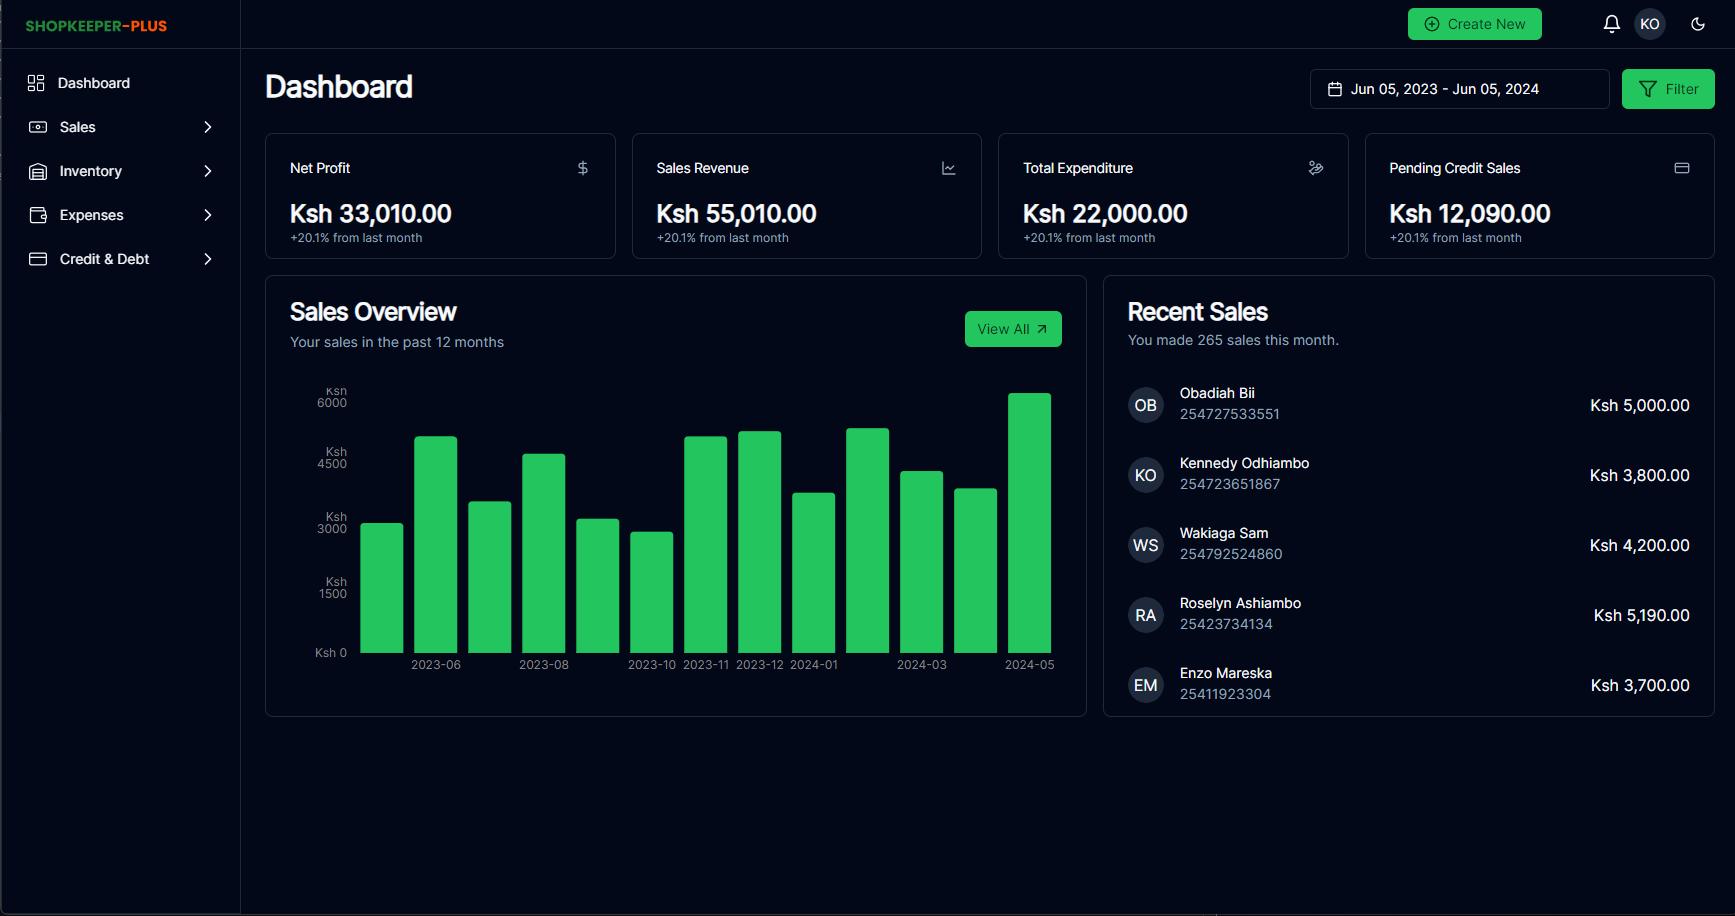Select Inventory in the sidebar
Image resolution: width=1735 pixels, height=916 pixels.
point(91,171)
